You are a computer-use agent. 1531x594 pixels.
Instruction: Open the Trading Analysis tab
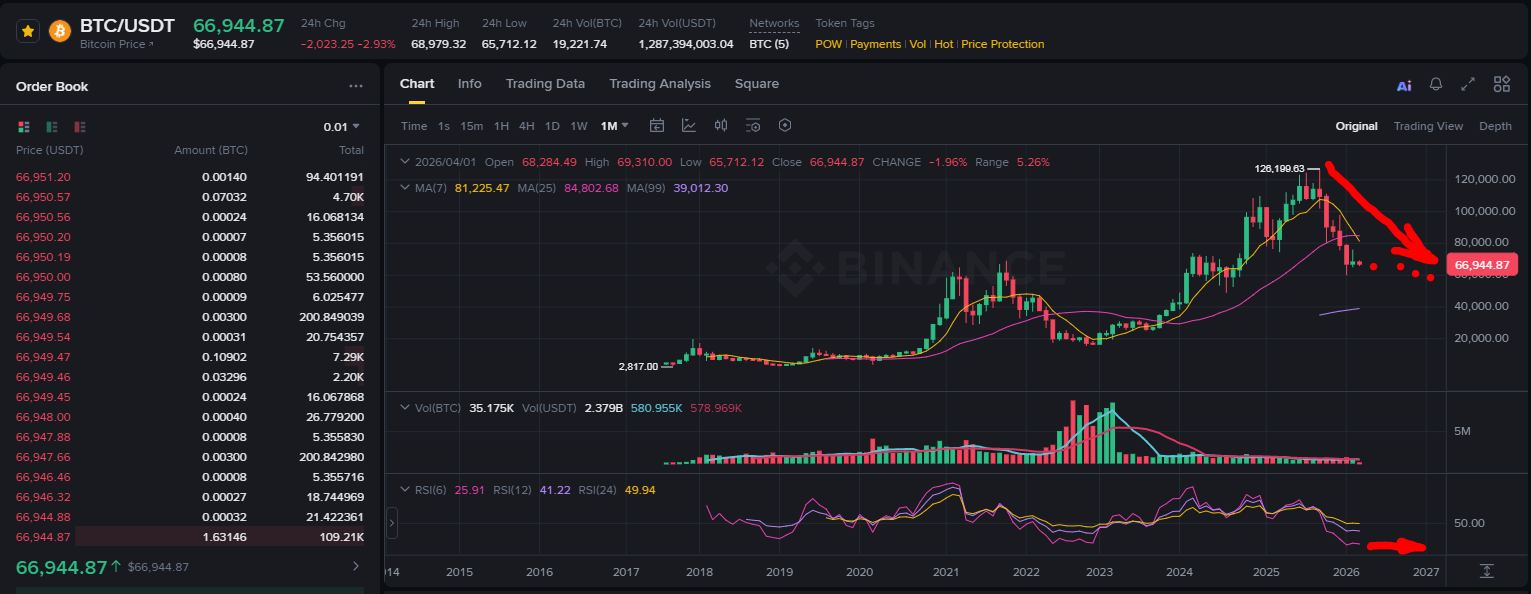[x=660, y=84]
